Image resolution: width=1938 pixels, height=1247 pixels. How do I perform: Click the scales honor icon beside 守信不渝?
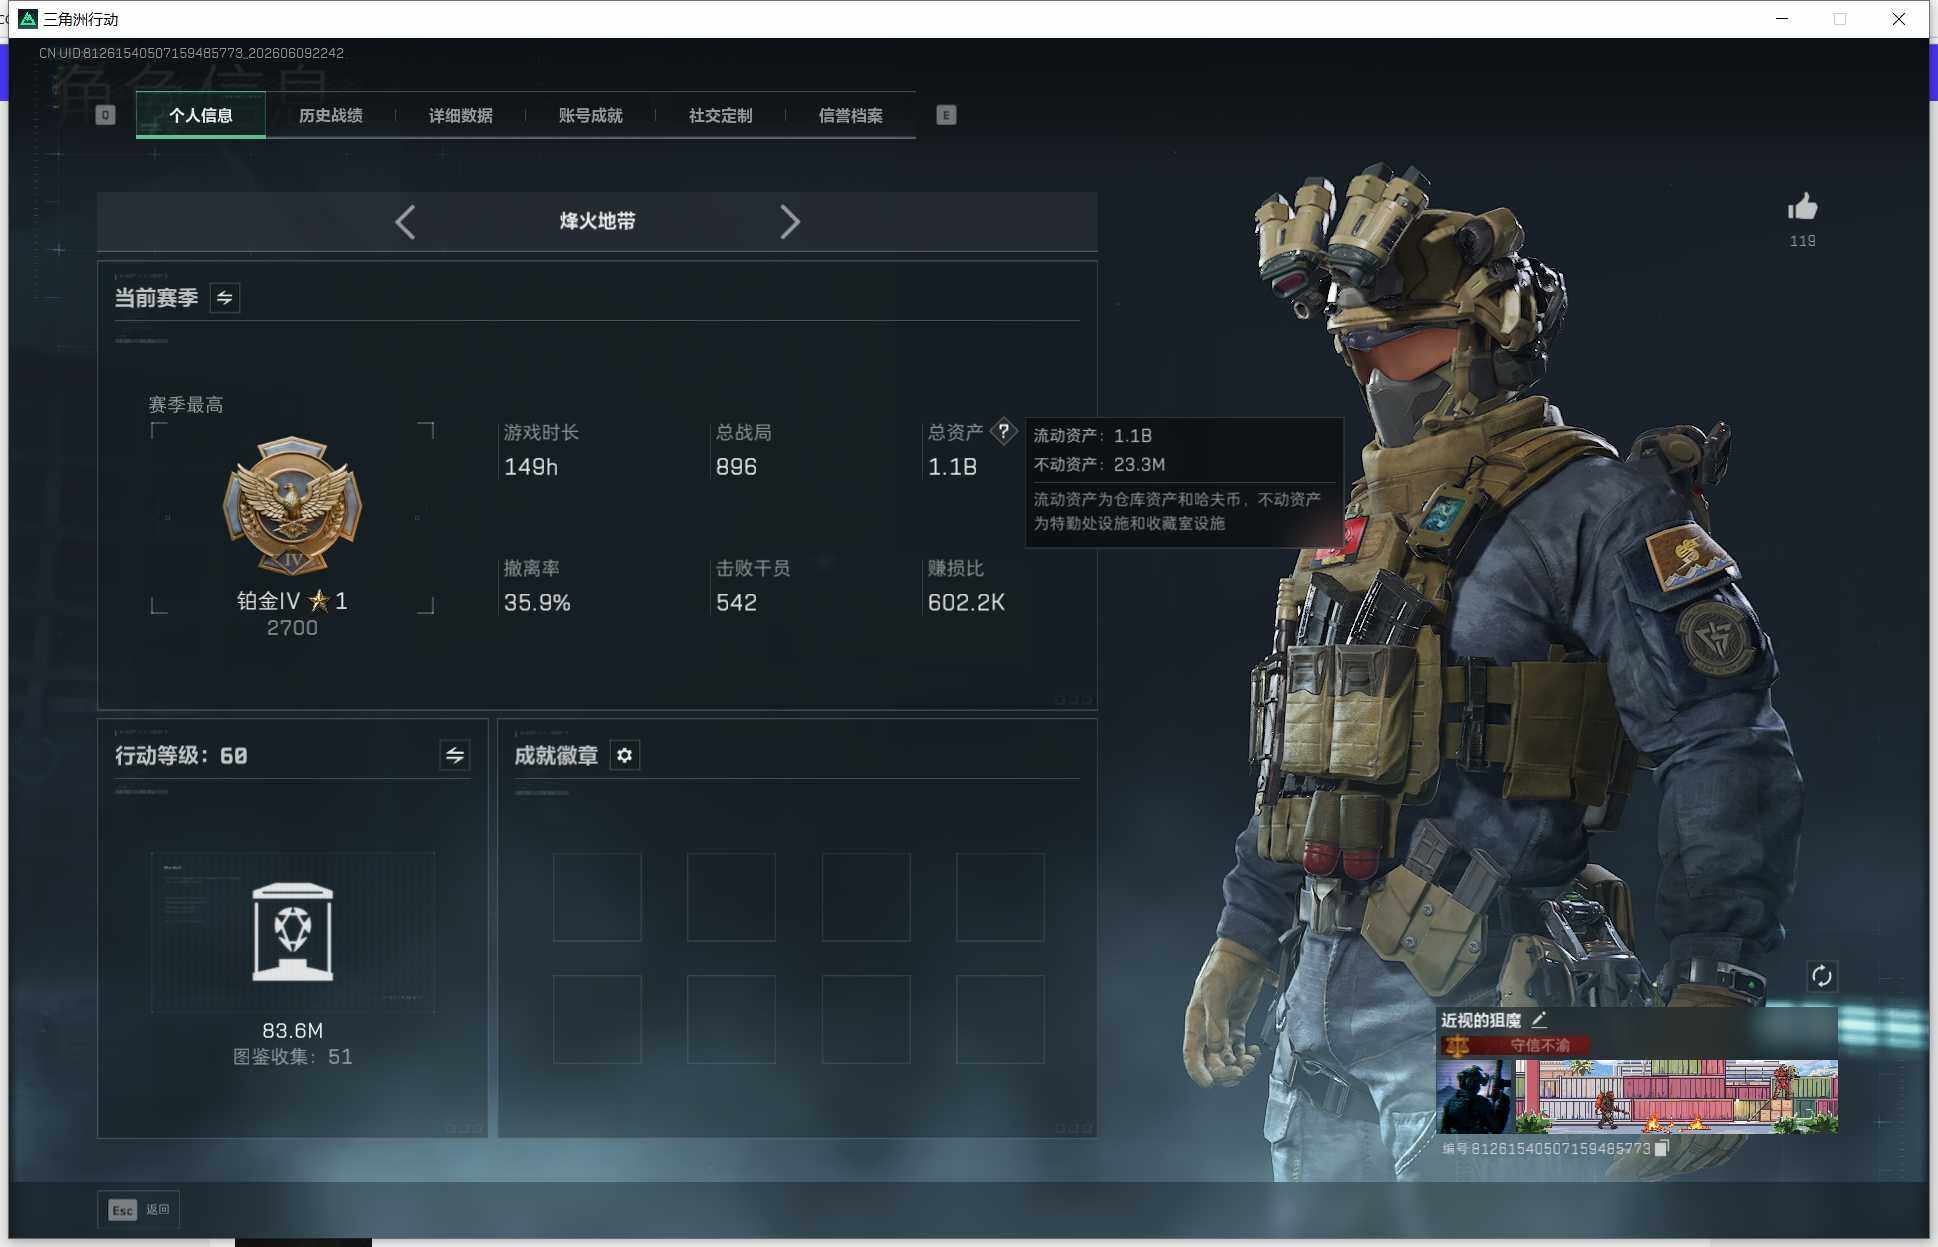coord(1456,1046)
